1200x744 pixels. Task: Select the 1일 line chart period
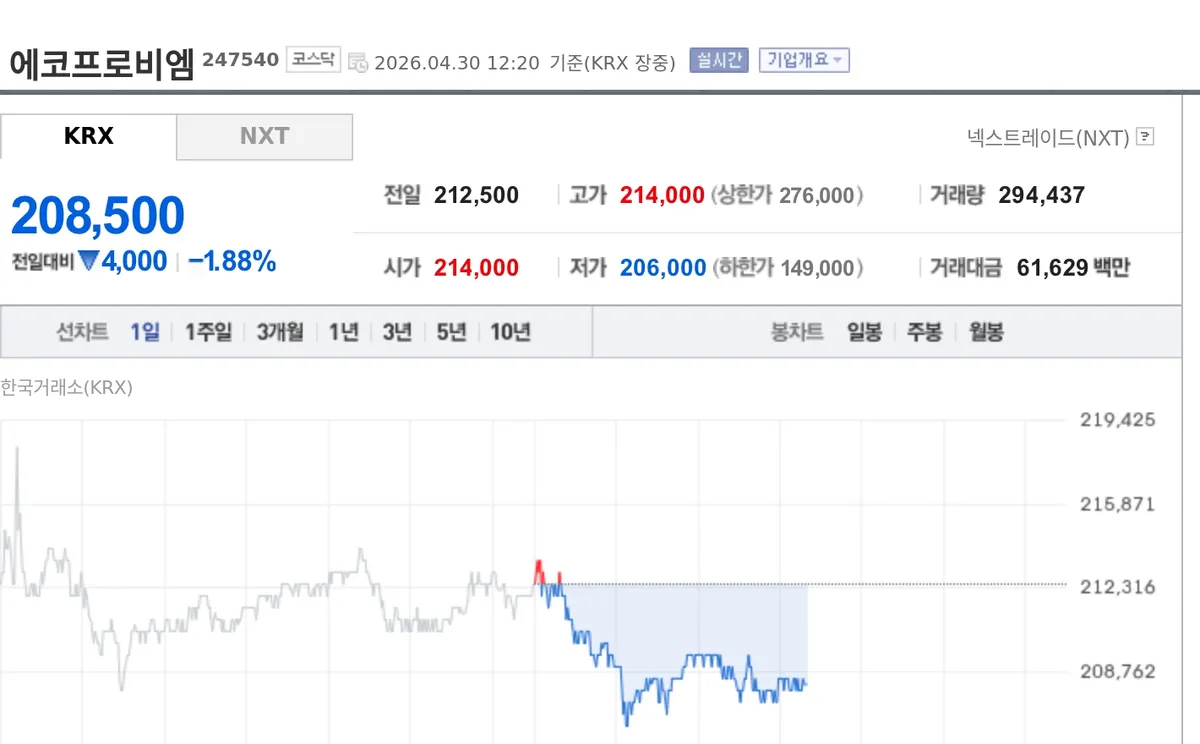pos(144,332)
